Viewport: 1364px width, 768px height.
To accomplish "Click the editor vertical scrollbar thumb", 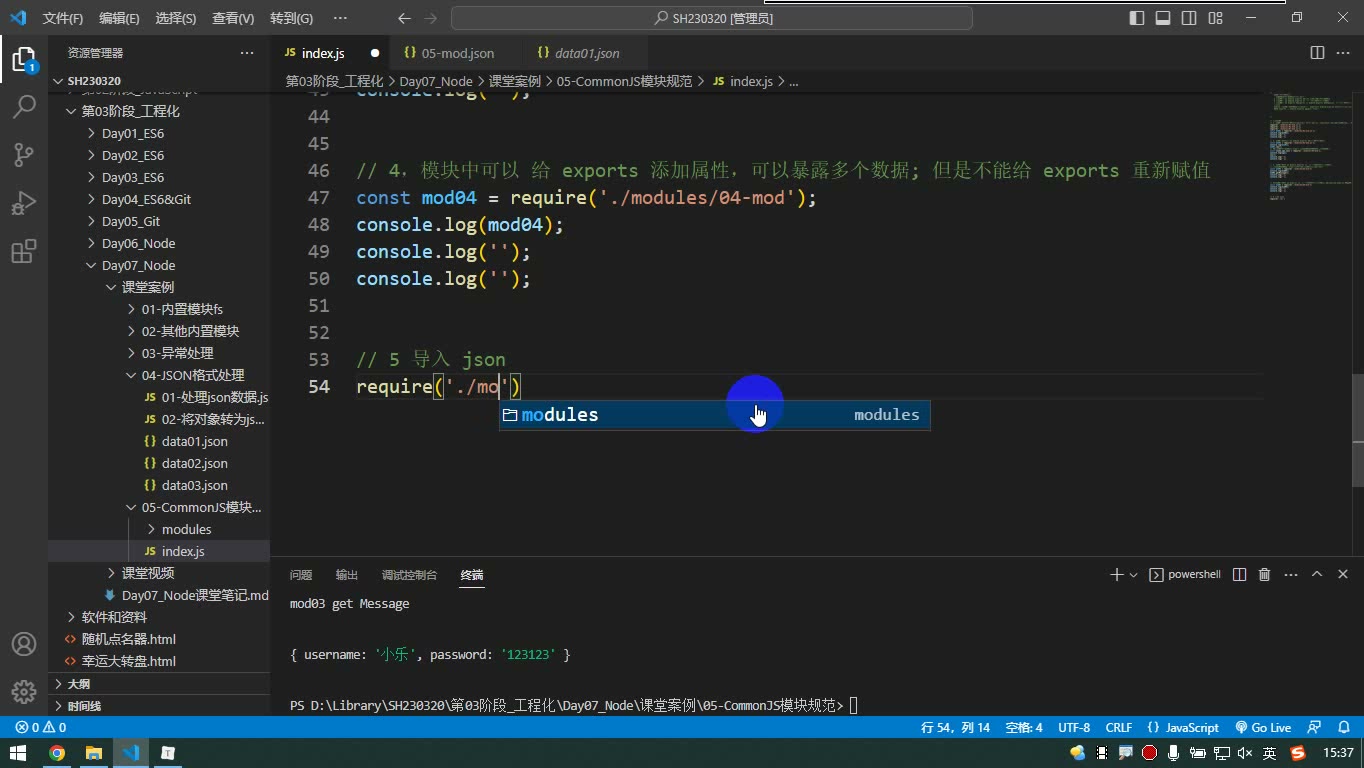I will 1357,408.
